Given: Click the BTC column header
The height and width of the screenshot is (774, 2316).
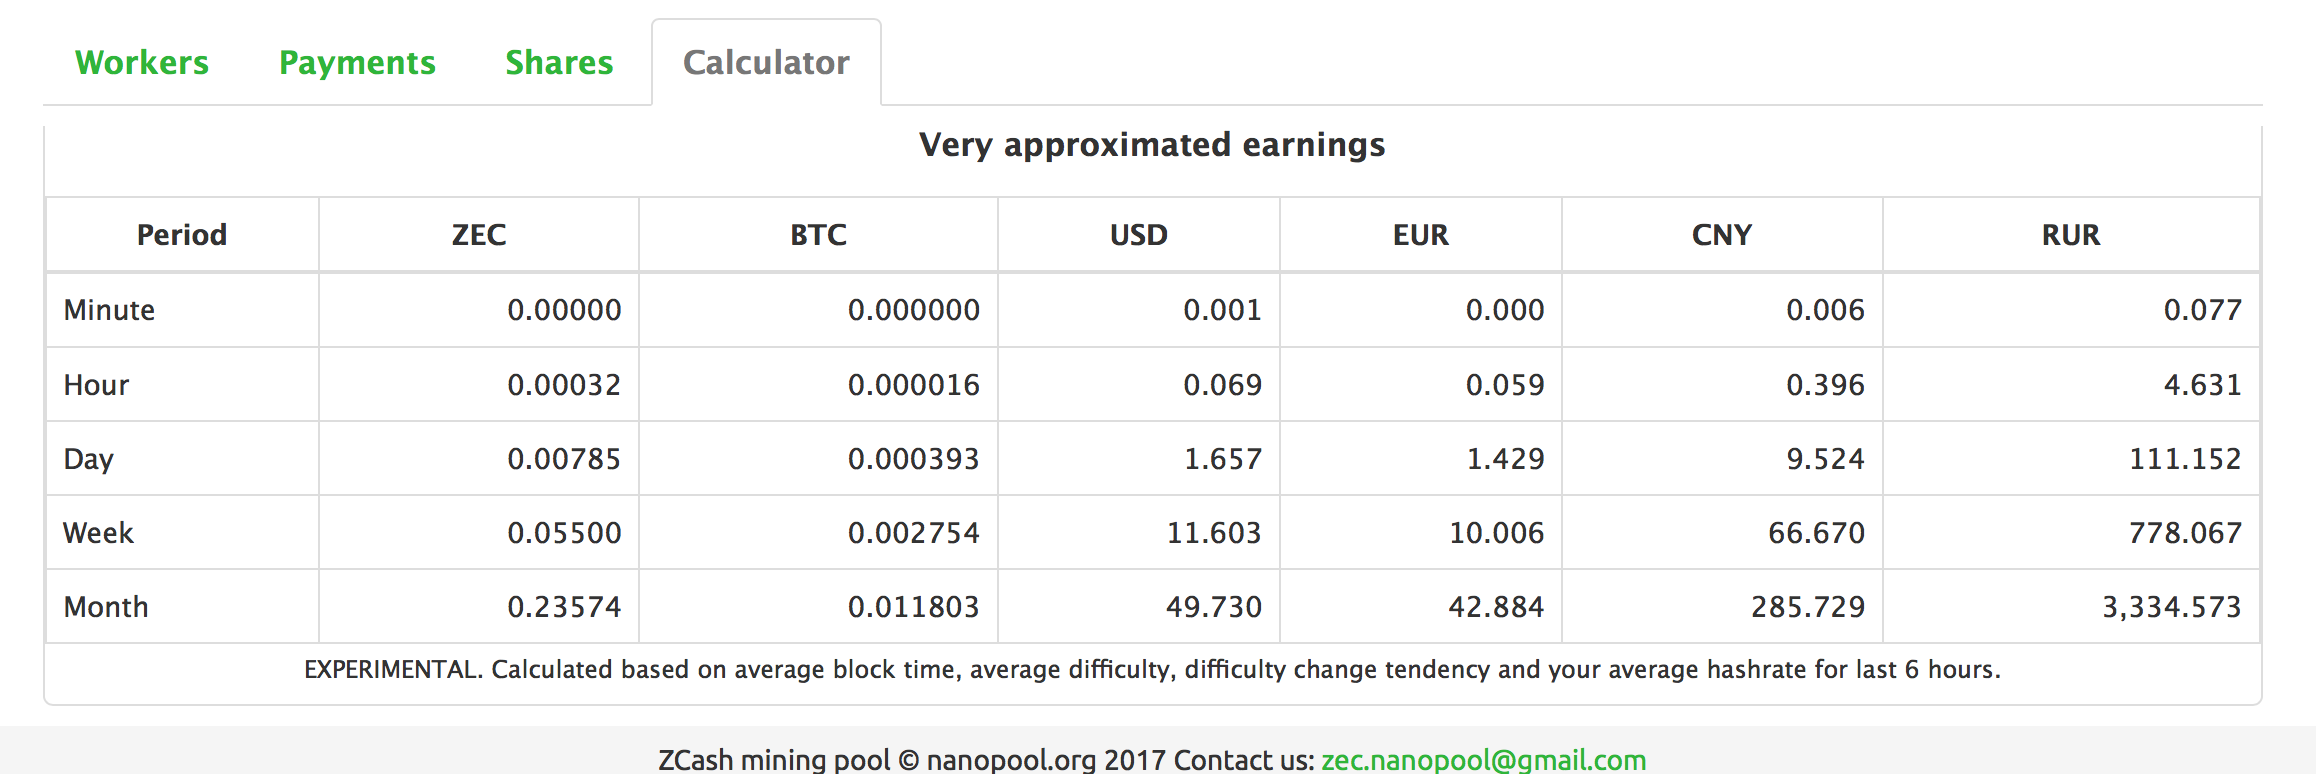Looking at the screenshot, I should tap(818, 235).
